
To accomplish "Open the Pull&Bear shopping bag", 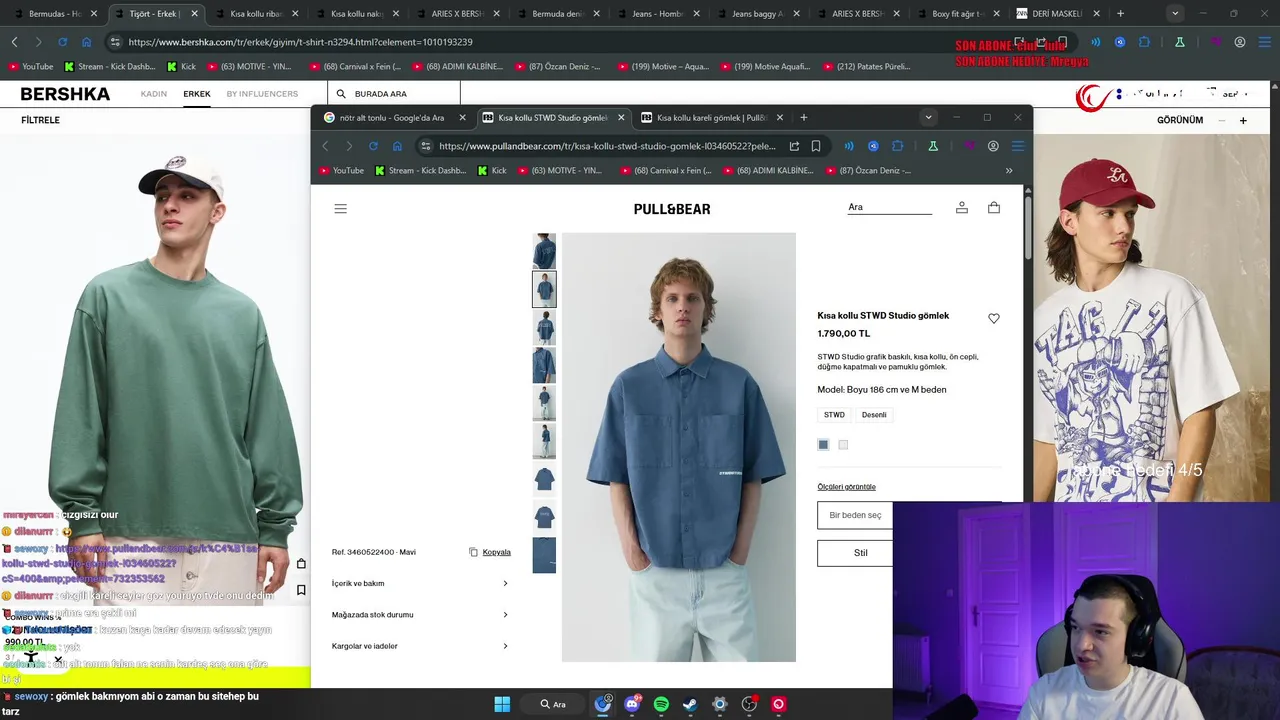I will pyautogui.click(x=993, y=208).
